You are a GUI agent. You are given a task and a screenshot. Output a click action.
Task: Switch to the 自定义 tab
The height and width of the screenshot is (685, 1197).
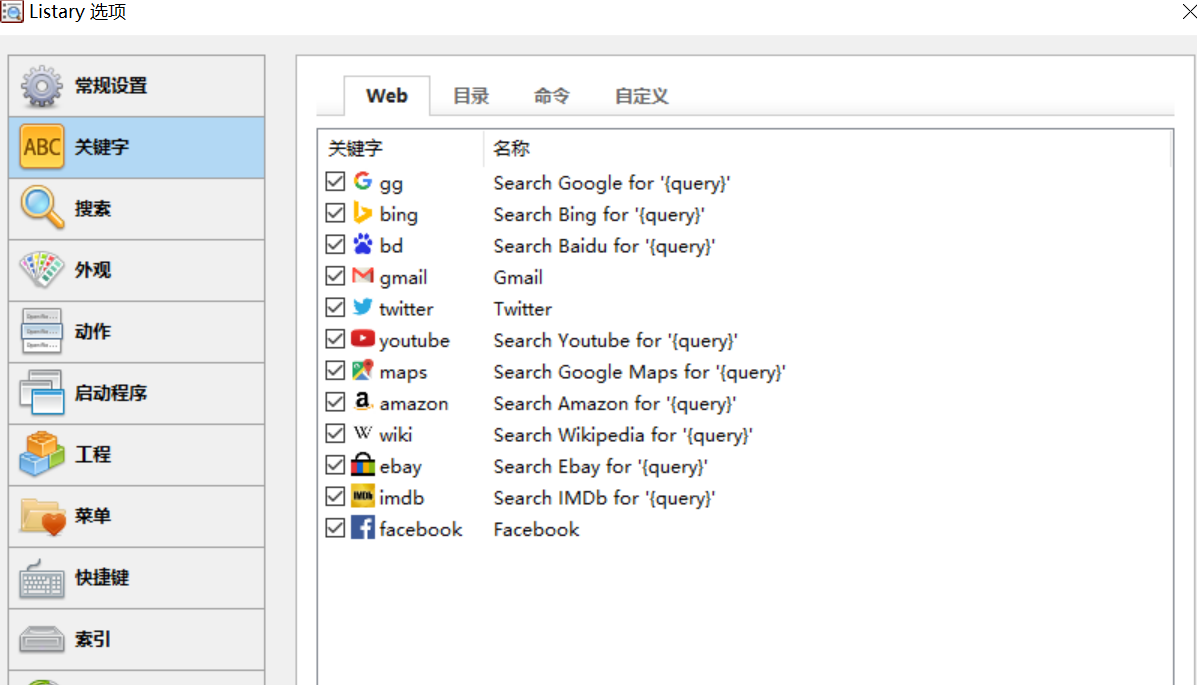point(641,96)
